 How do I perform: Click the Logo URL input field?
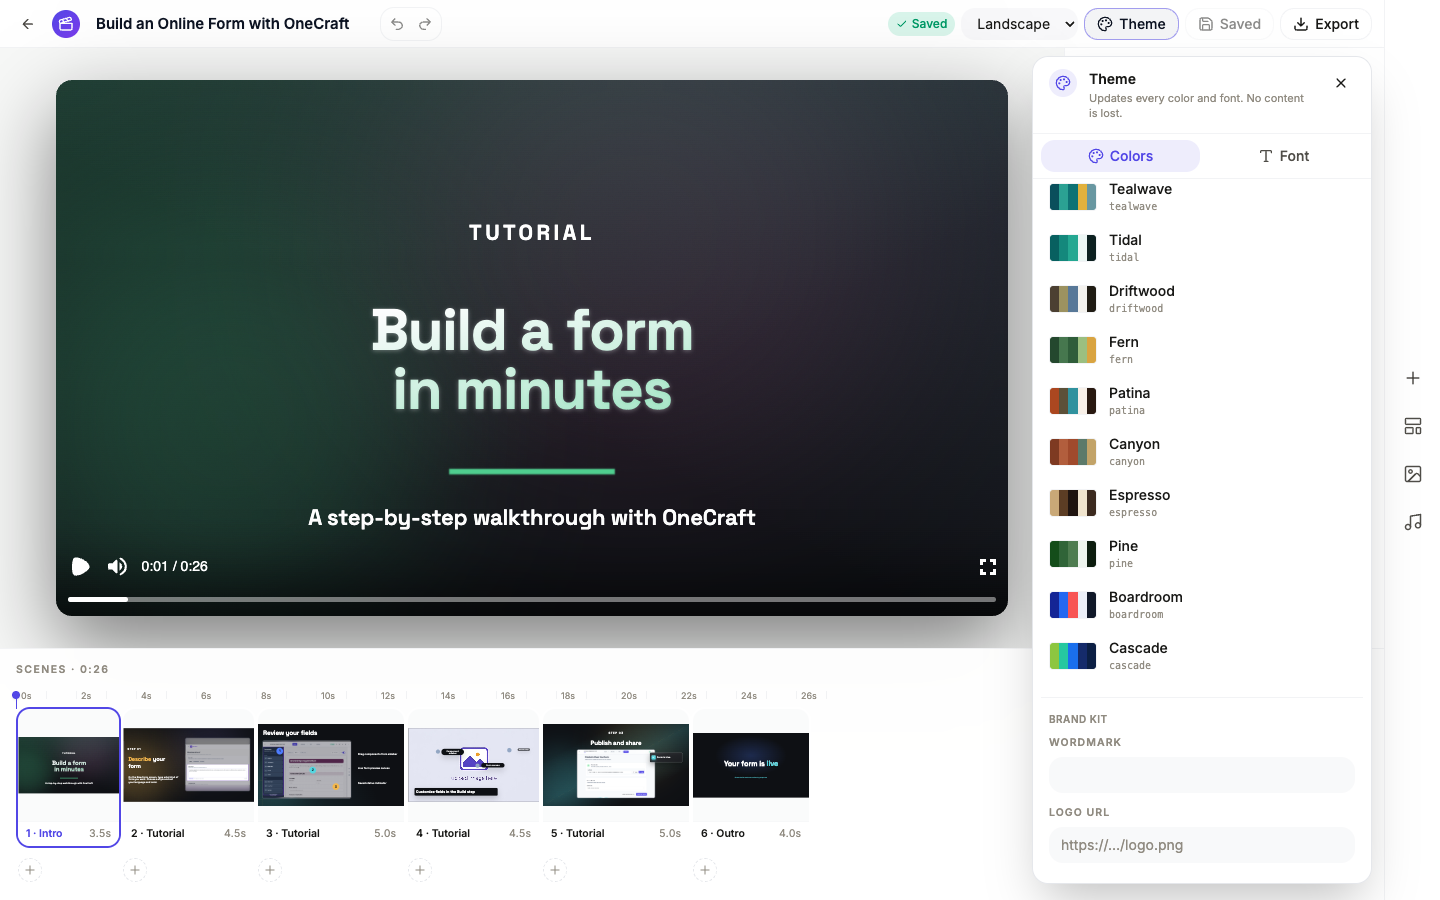(1202, 845)
